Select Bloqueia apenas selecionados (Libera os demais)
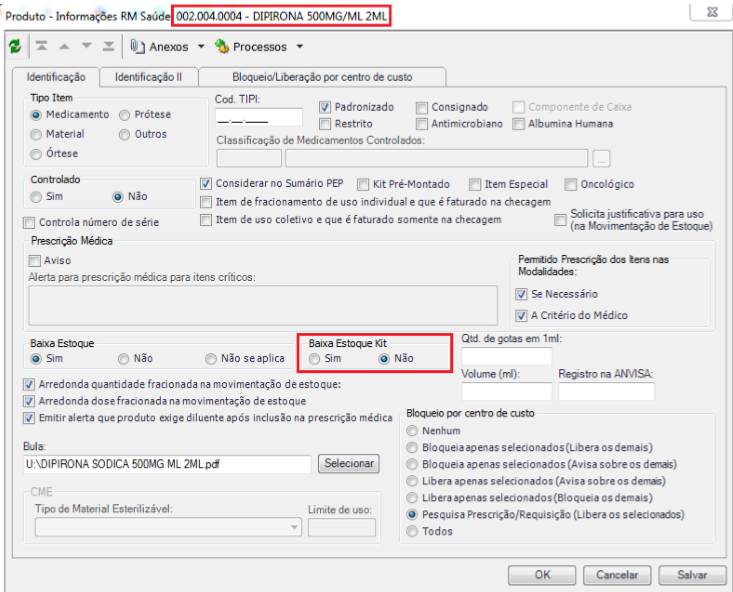733x592 pixels. (412, 448)
